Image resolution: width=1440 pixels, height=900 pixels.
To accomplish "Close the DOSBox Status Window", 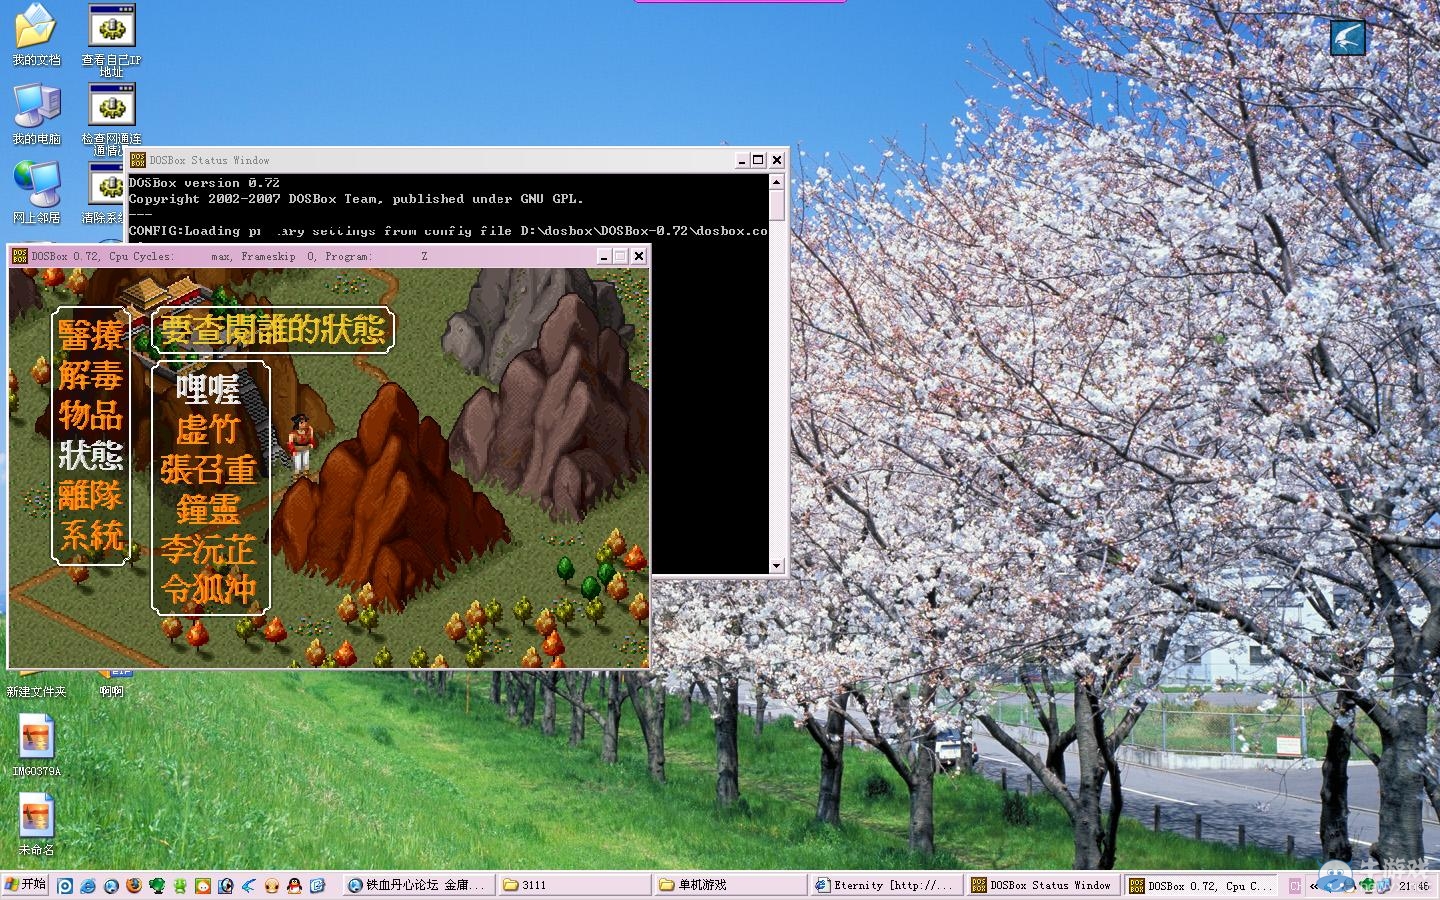I will point(777,160).
